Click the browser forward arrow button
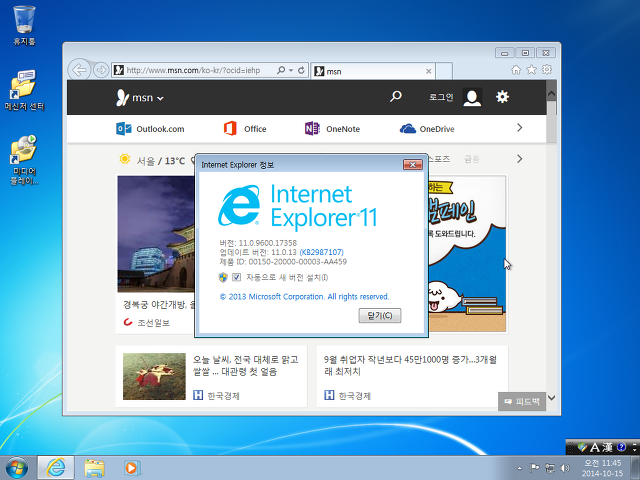 click(x=101, y=70)
